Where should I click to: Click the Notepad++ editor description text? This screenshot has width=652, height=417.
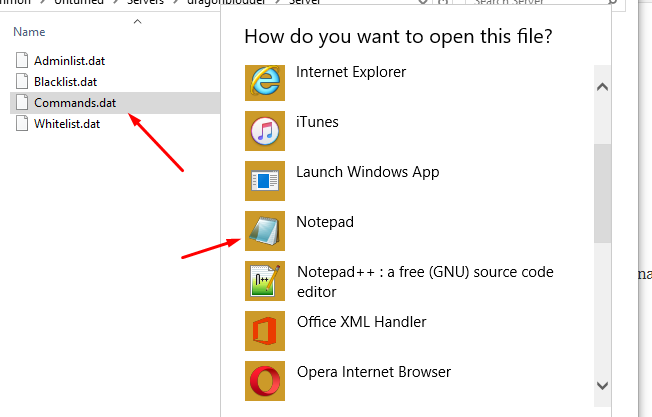[425, 282]
